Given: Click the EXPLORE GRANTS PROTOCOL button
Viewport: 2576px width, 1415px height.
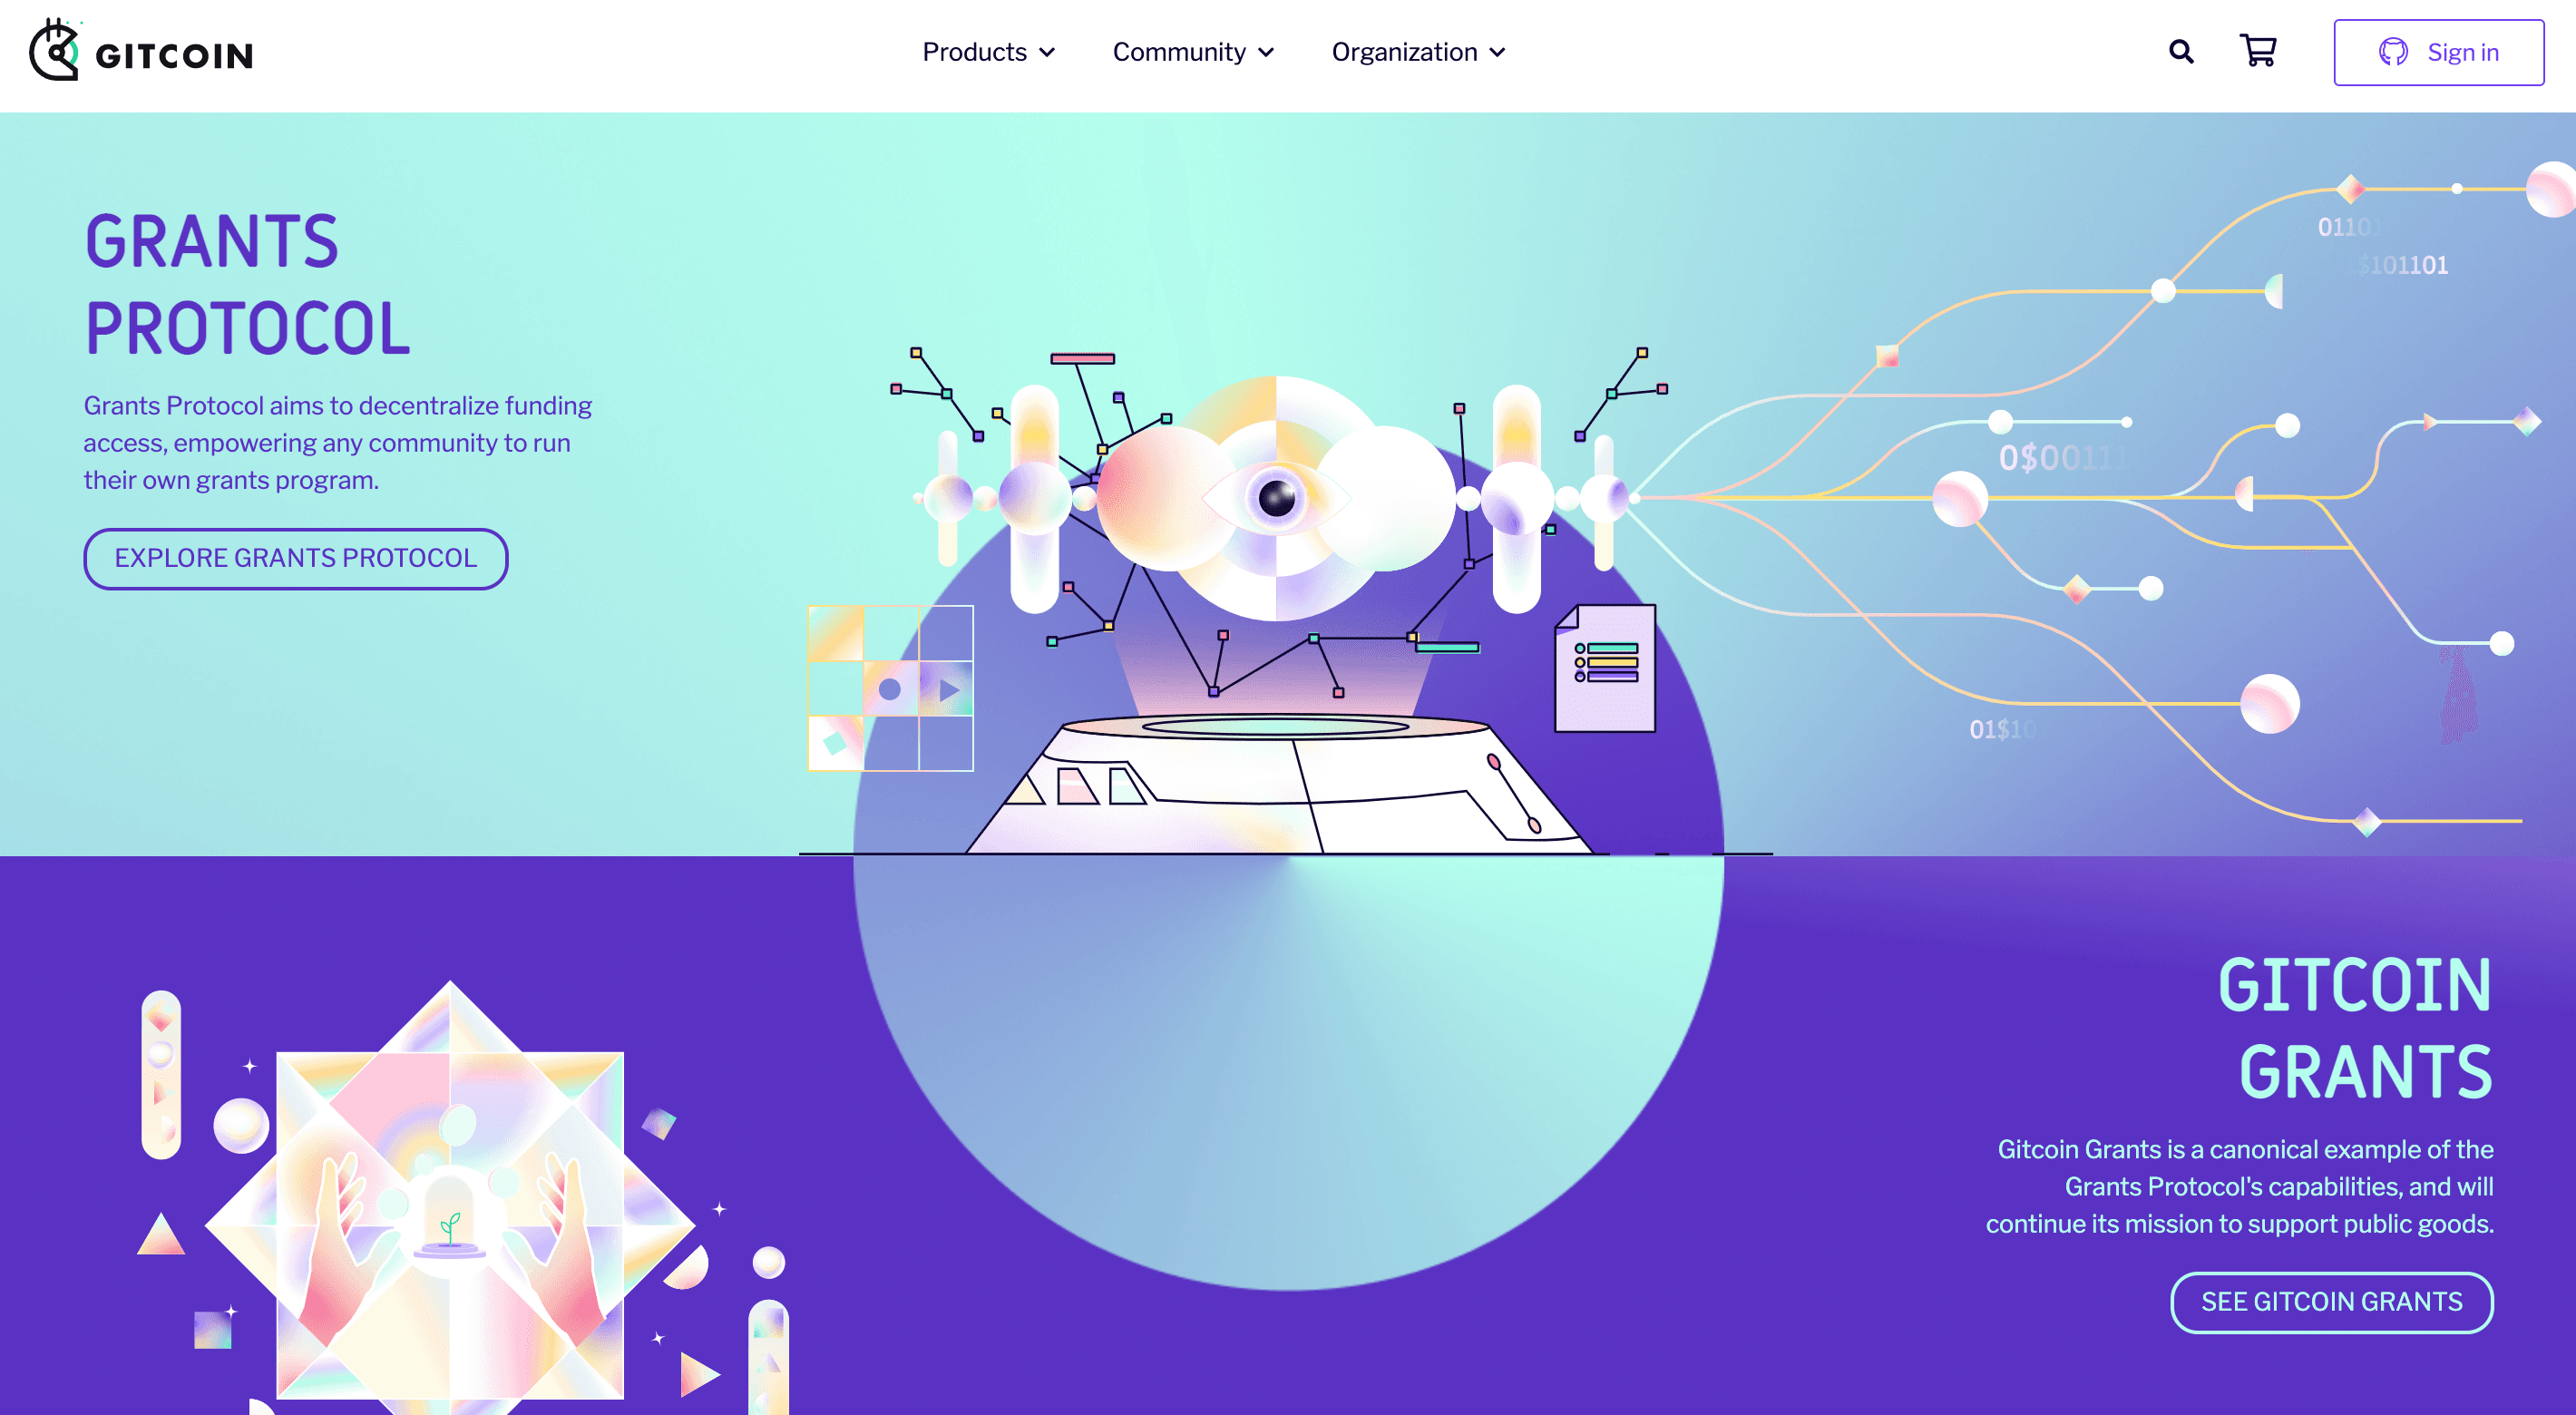Looking at the screenshot, I should click(x=296, y=558).
